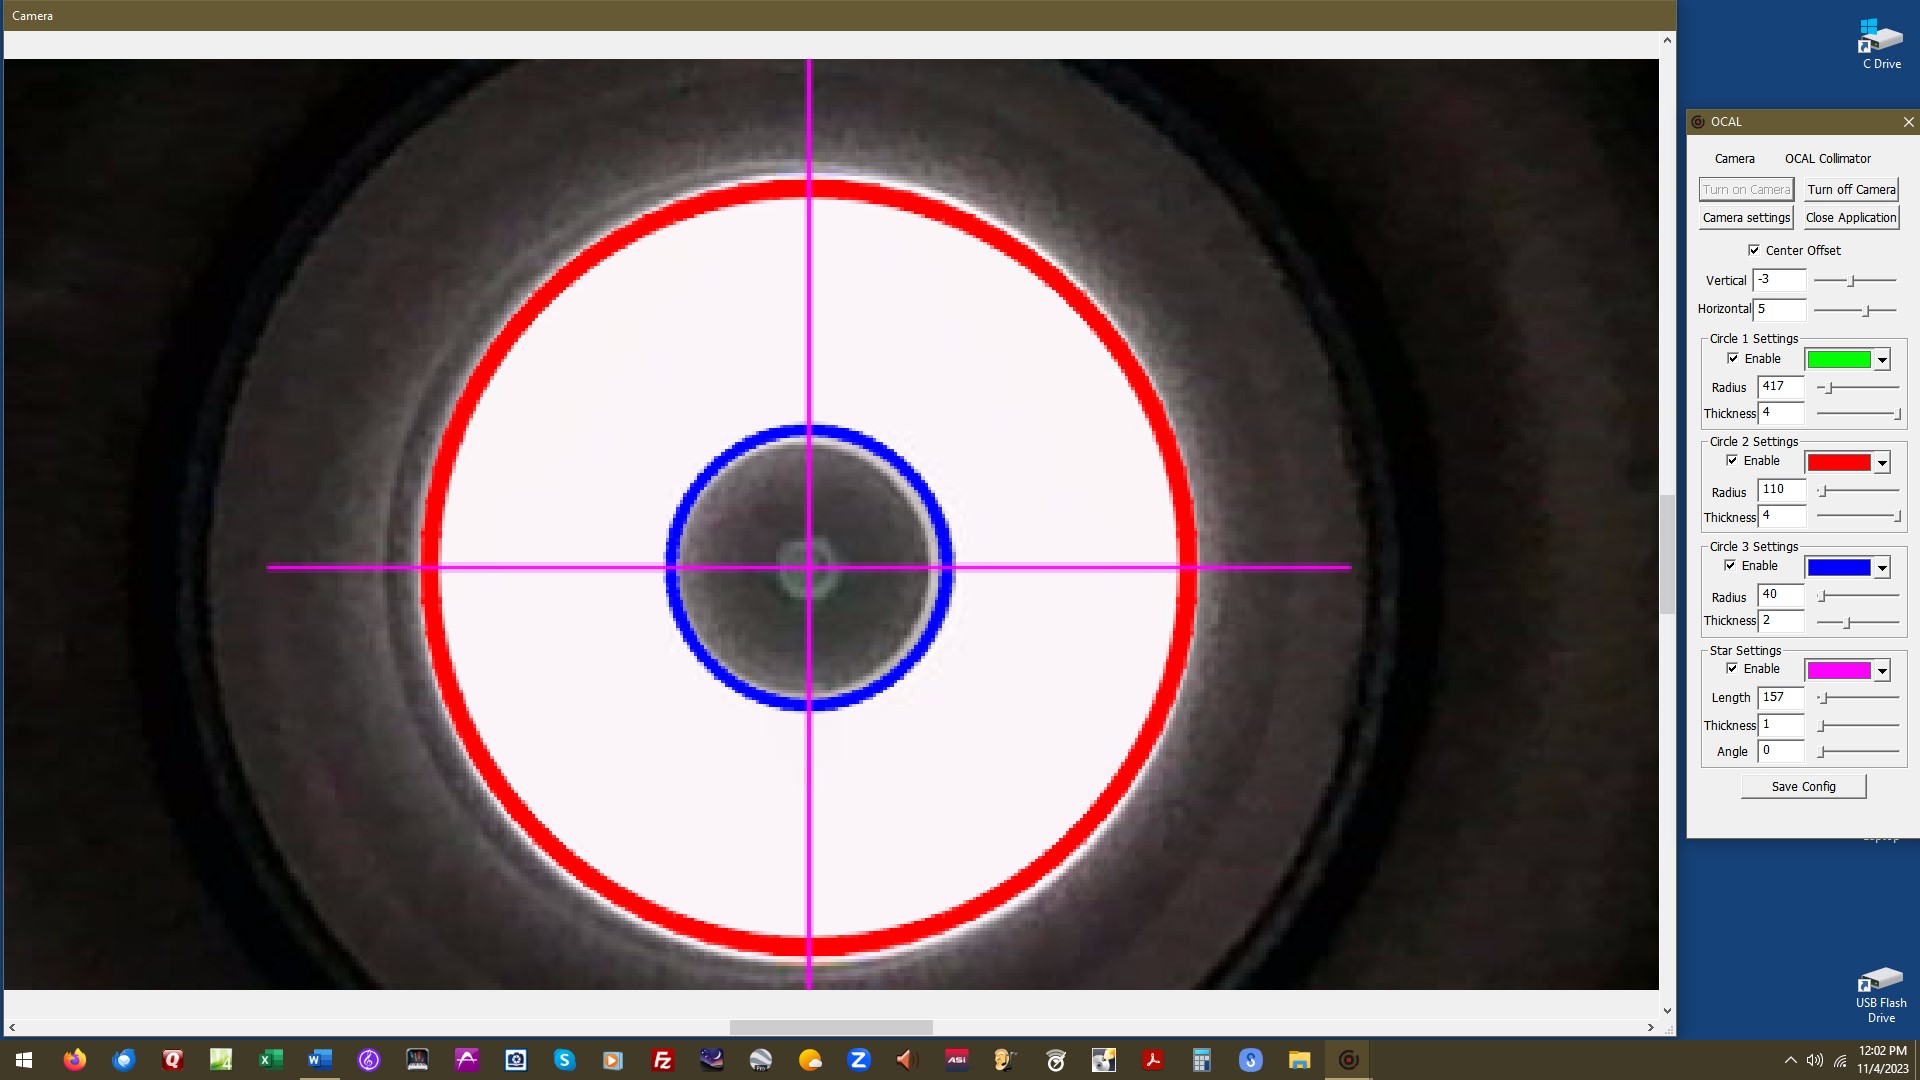Click the blue Circle 3 color swatch

[x=1838, y=567]
